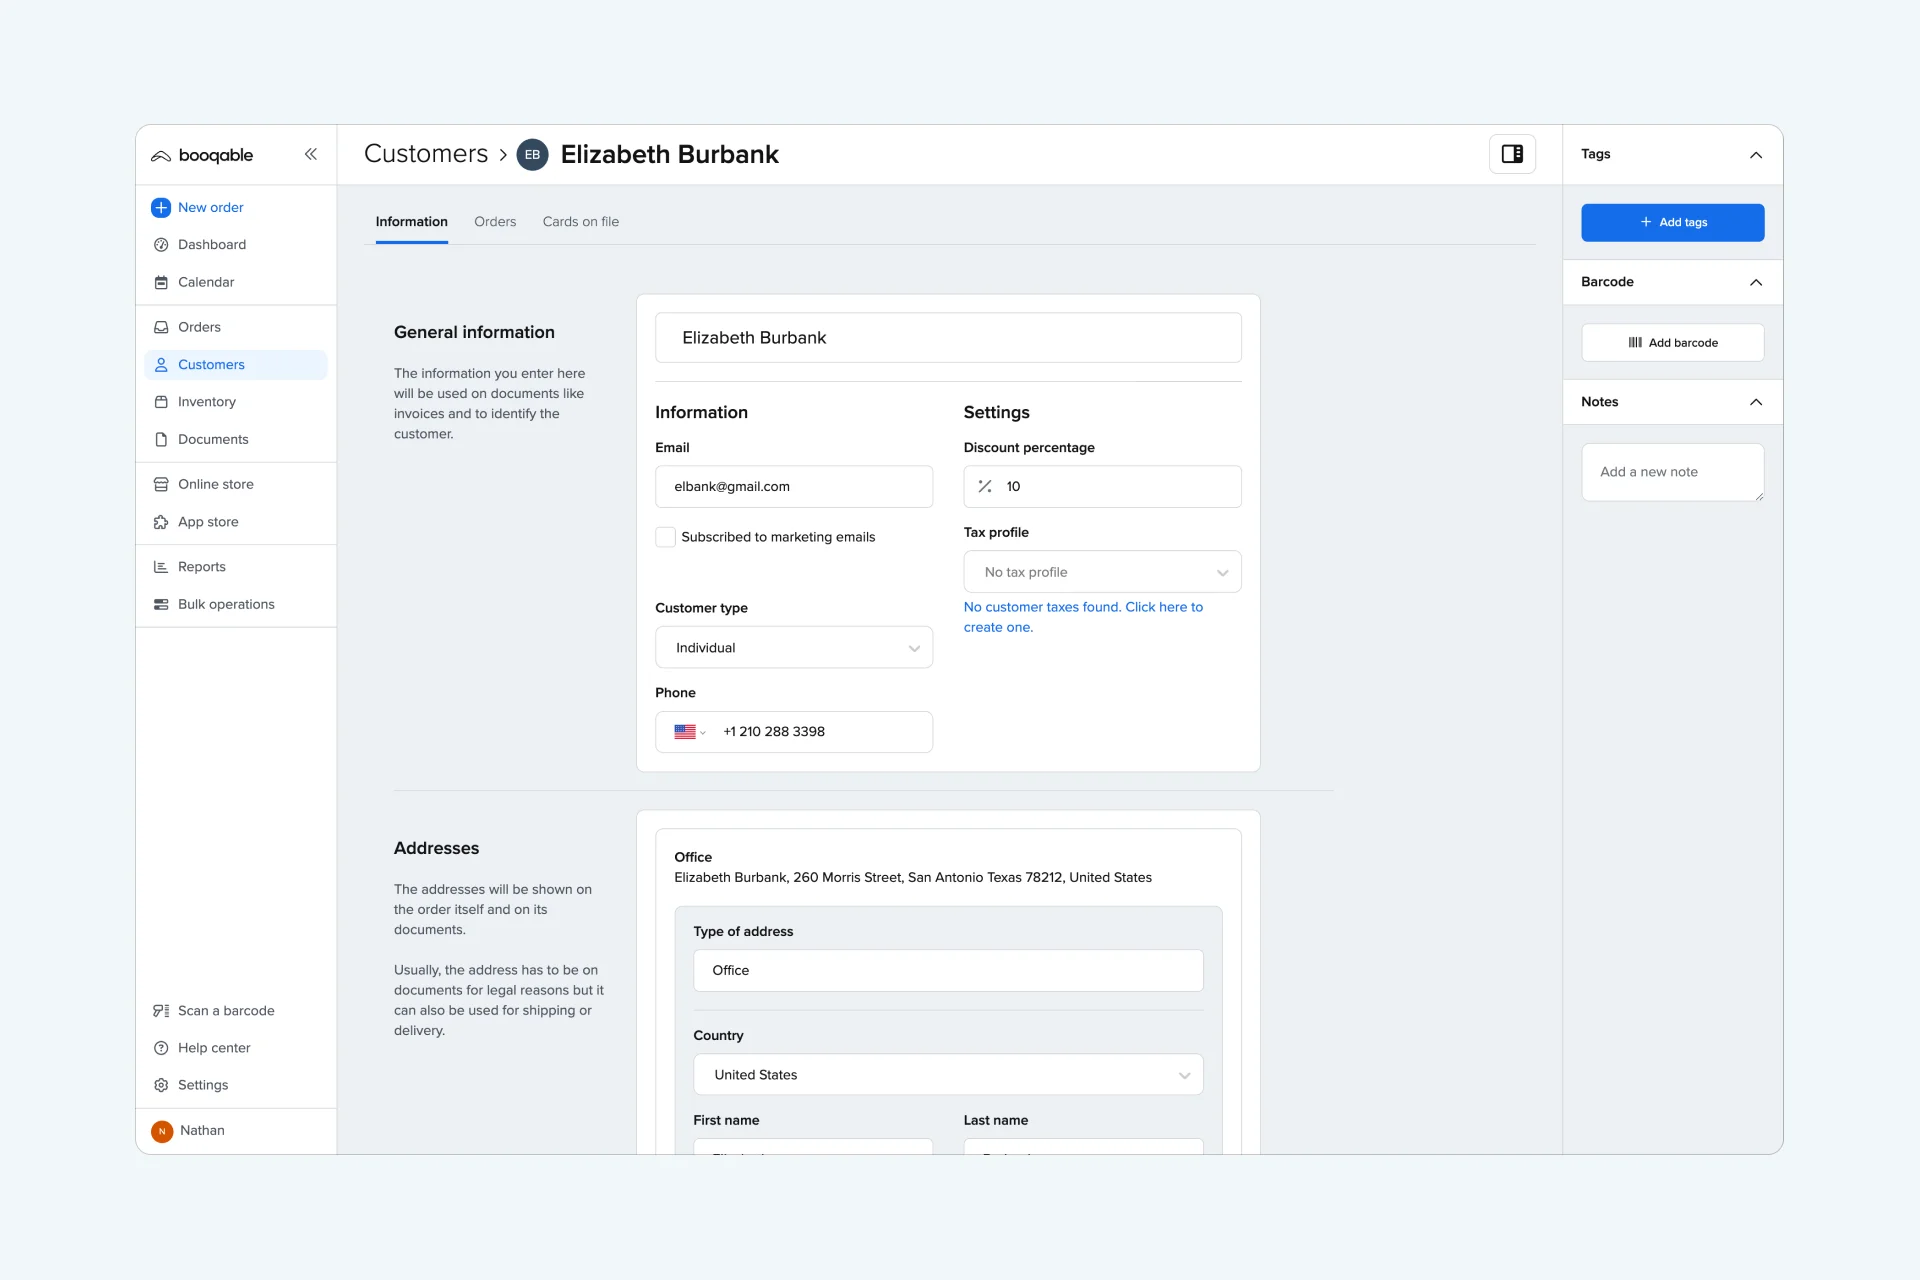Click the Reports chart icon
Screen dimensions: 1920x1280
(161, 567)
